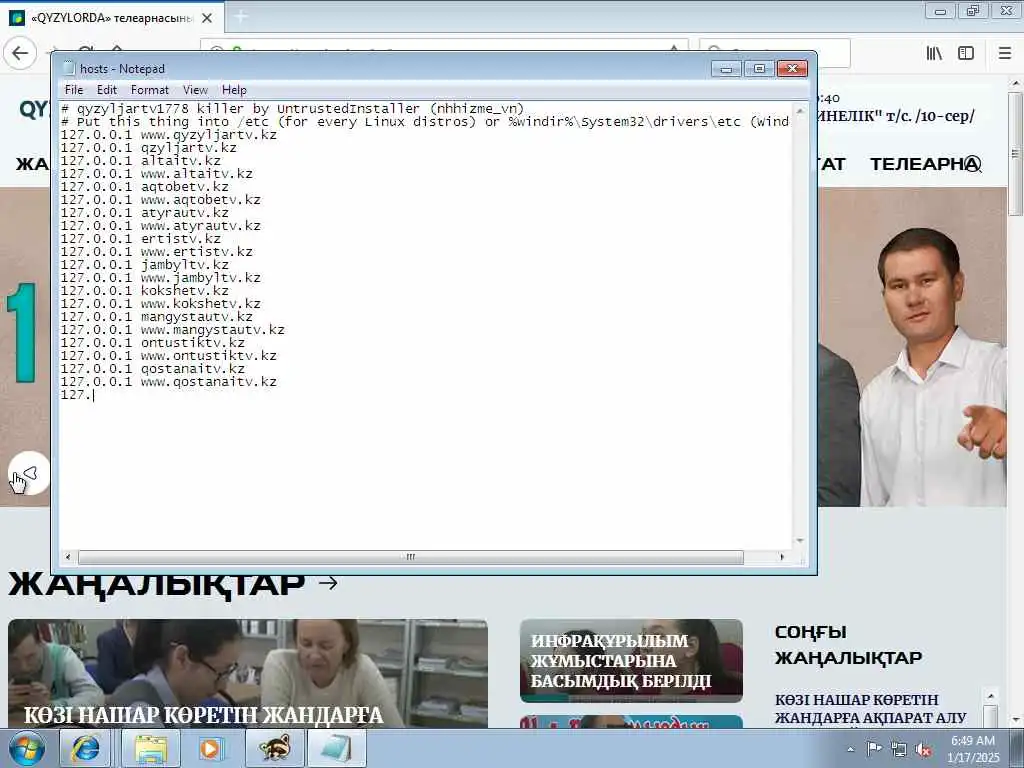Open the browser hamburger menu

click(x=1004, y=53)
